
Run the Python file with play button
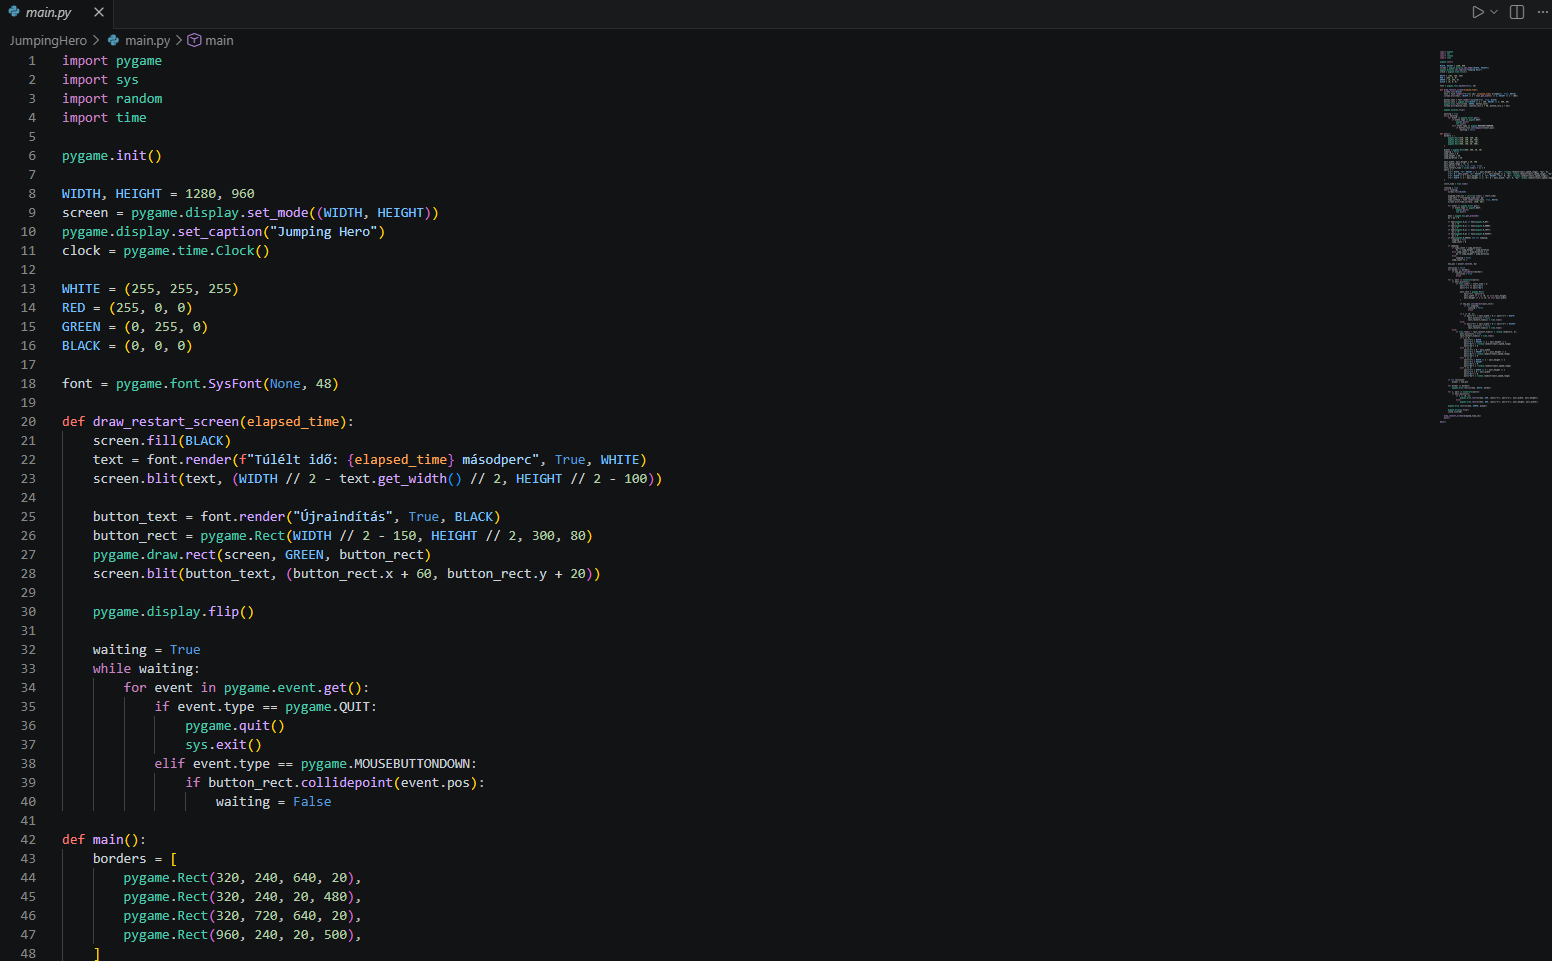1477,12
